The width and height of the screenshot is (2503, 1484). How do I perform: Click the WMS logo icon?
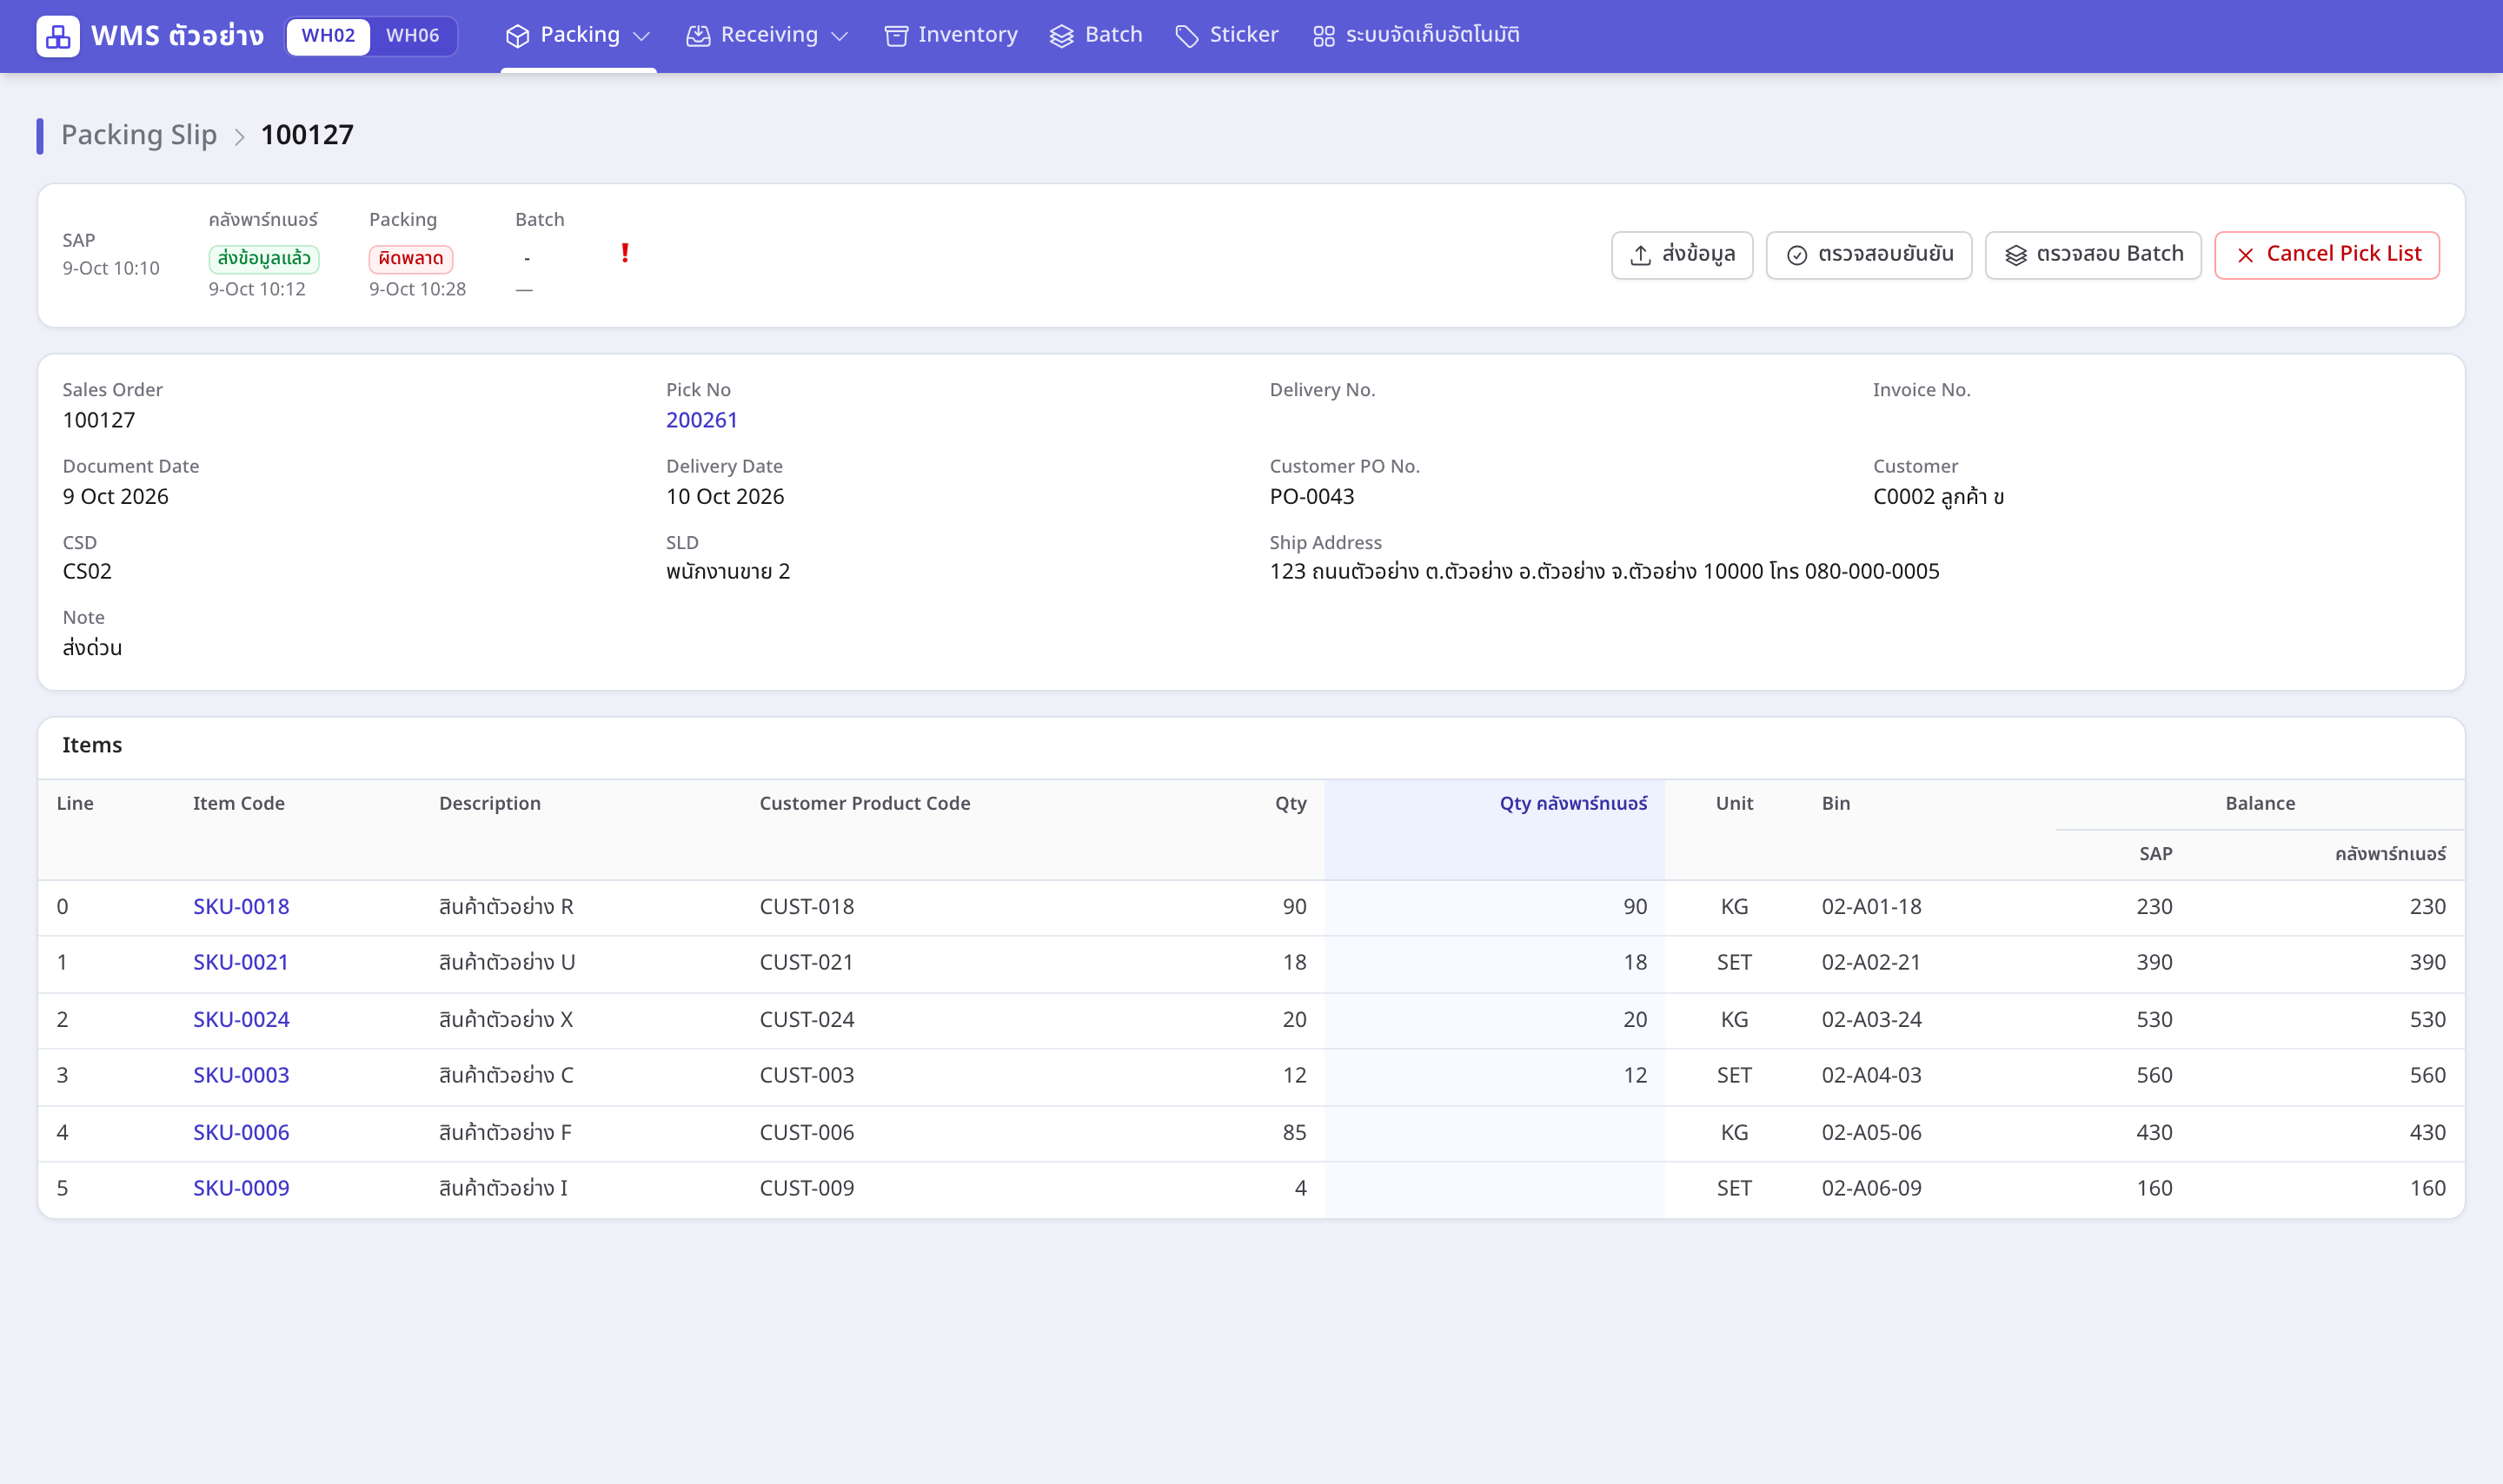click(x=58, y=36)
